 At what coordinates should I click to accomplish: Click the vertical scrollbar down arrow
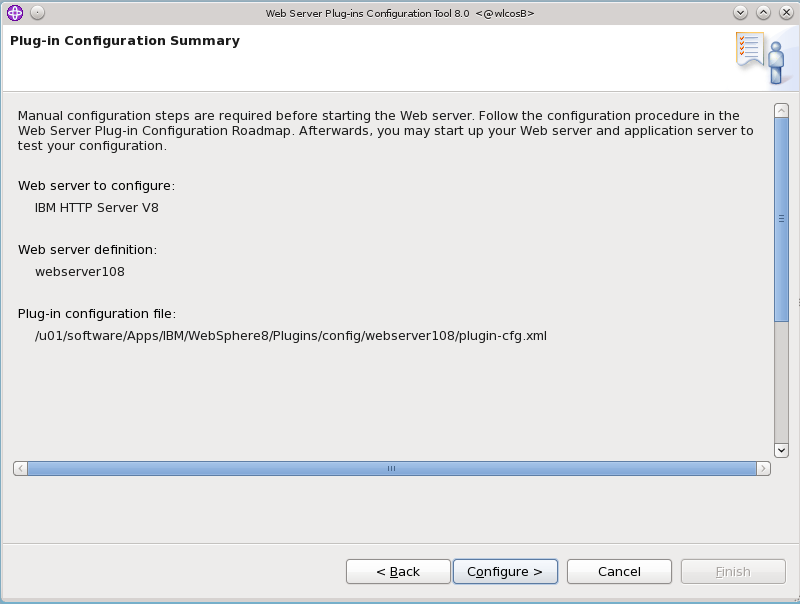pos(781,450)
